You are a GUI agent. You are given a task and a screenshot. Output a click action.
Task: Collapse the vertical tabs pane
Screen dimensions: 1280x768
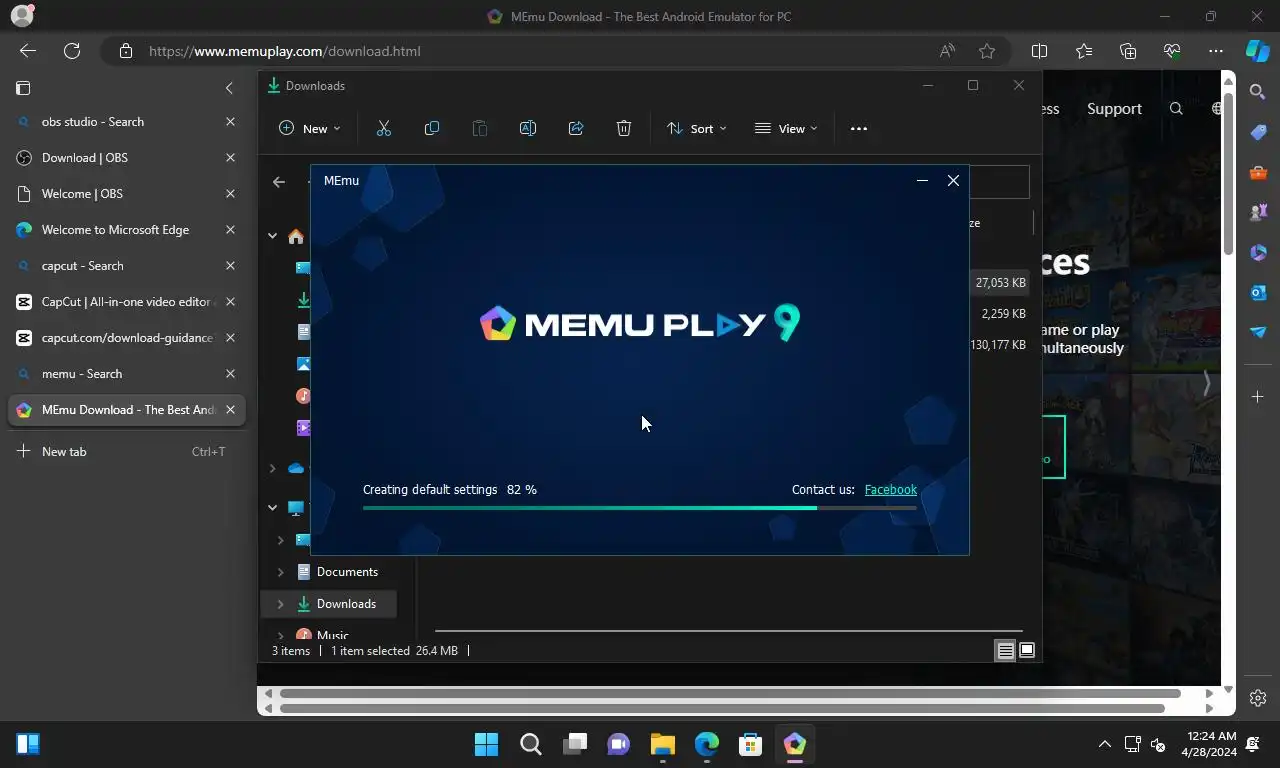tap(229, 88)
